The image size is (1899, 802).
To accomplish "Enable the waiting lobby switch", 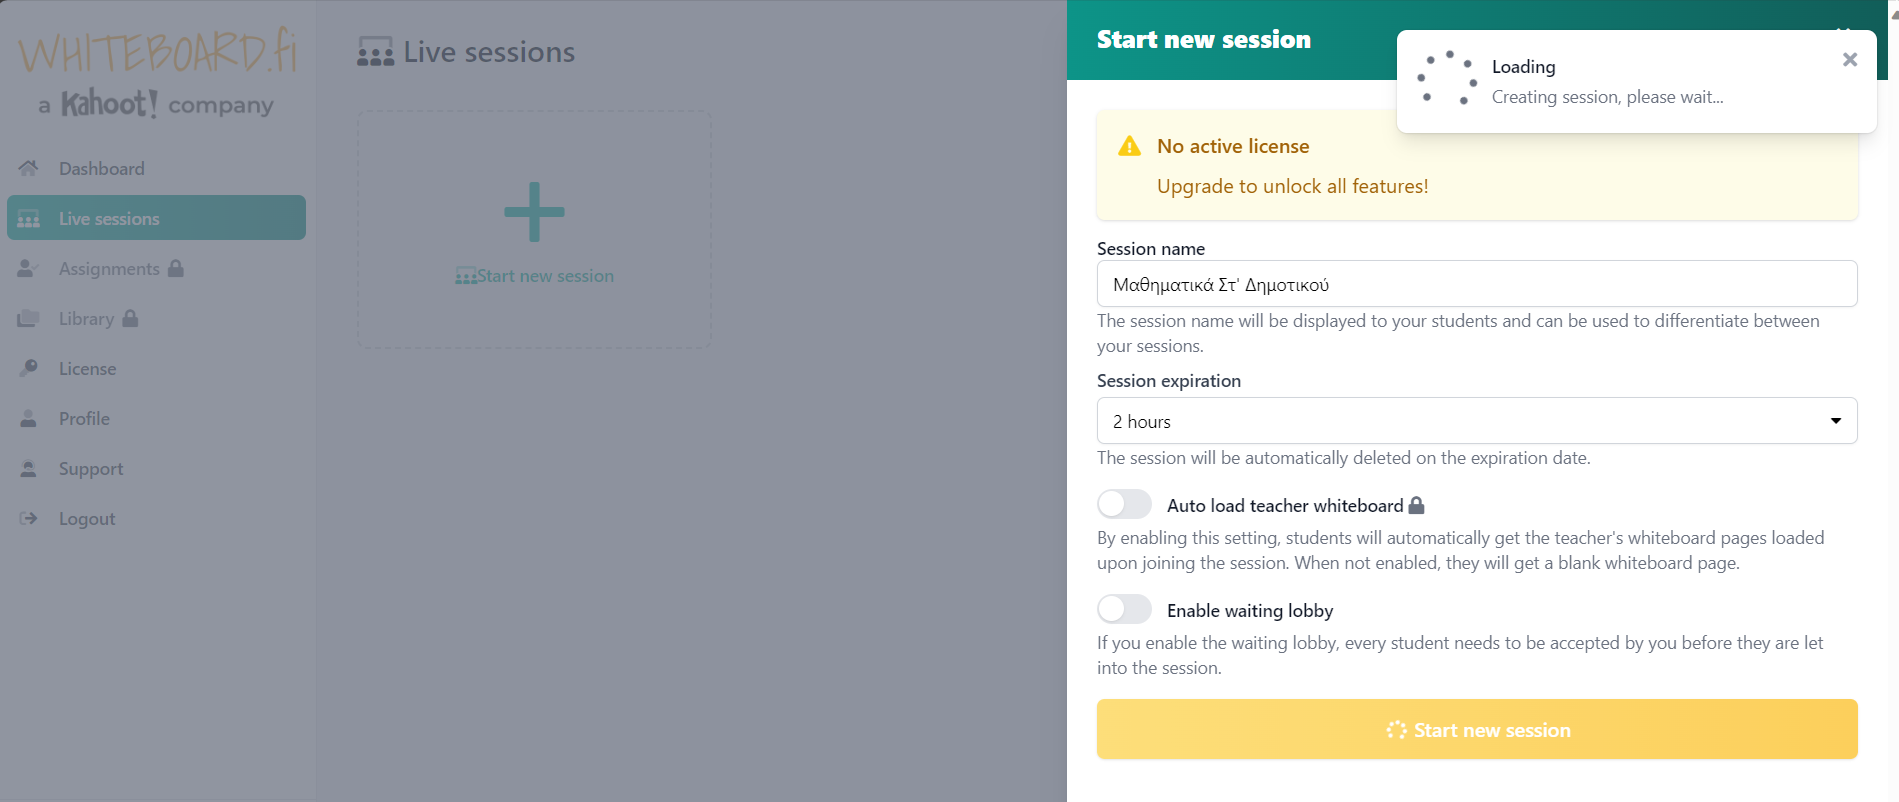I will click(x=1124, y=609).
